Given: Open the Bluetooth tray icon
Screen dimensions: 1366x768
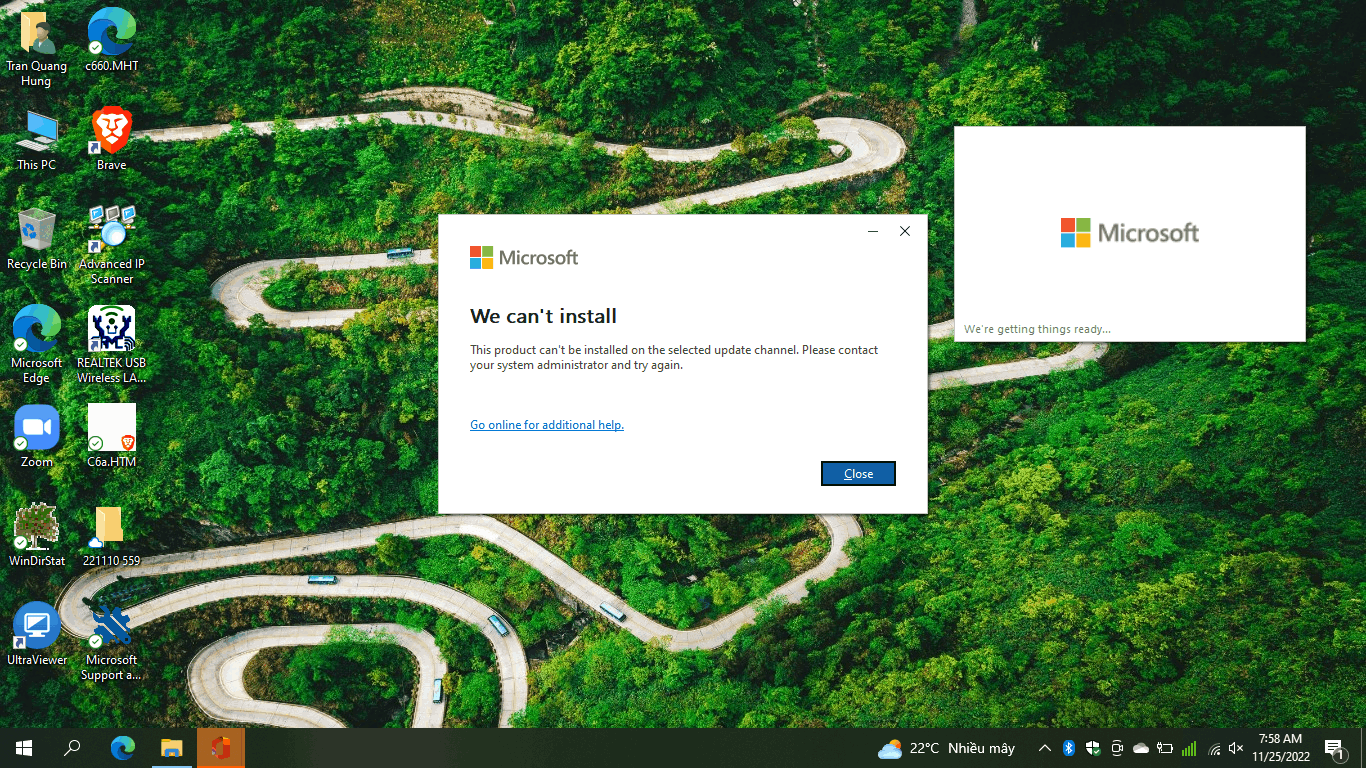Looking at the screenshot, I should tap(1068, 748).
